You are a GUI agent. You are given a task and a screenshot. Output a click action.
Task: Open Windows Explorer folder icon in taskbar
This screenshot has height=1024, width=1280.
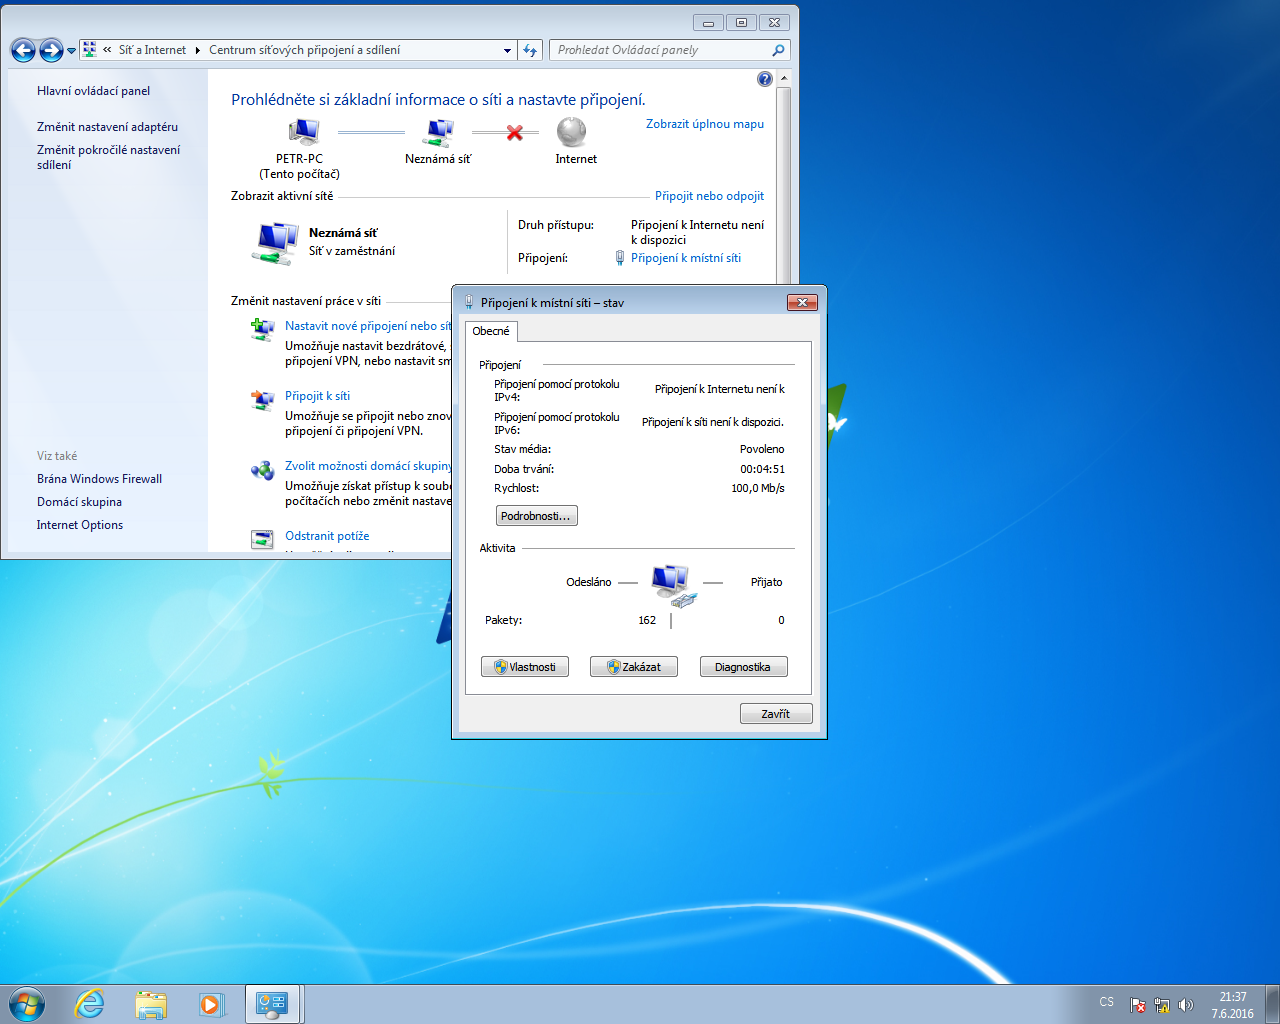point(151,1004)
